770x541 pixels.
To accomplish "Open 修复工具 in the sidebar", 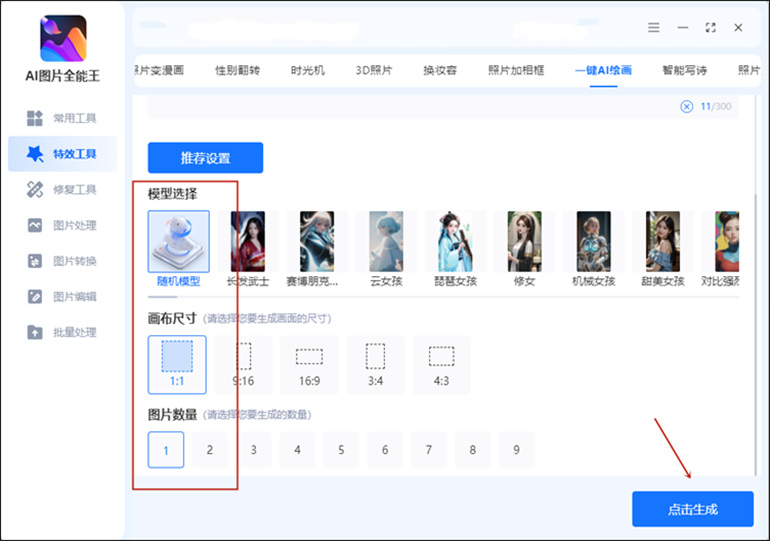I will [62, 189].
